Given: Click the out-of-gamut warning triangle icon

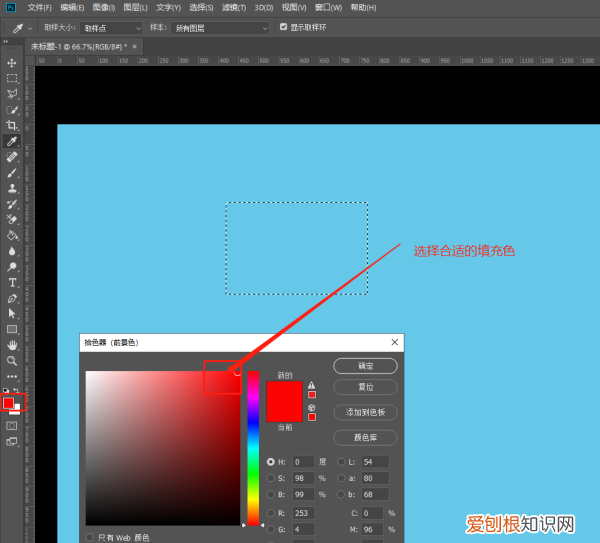Looking at the screenshot, I should 312,384.
